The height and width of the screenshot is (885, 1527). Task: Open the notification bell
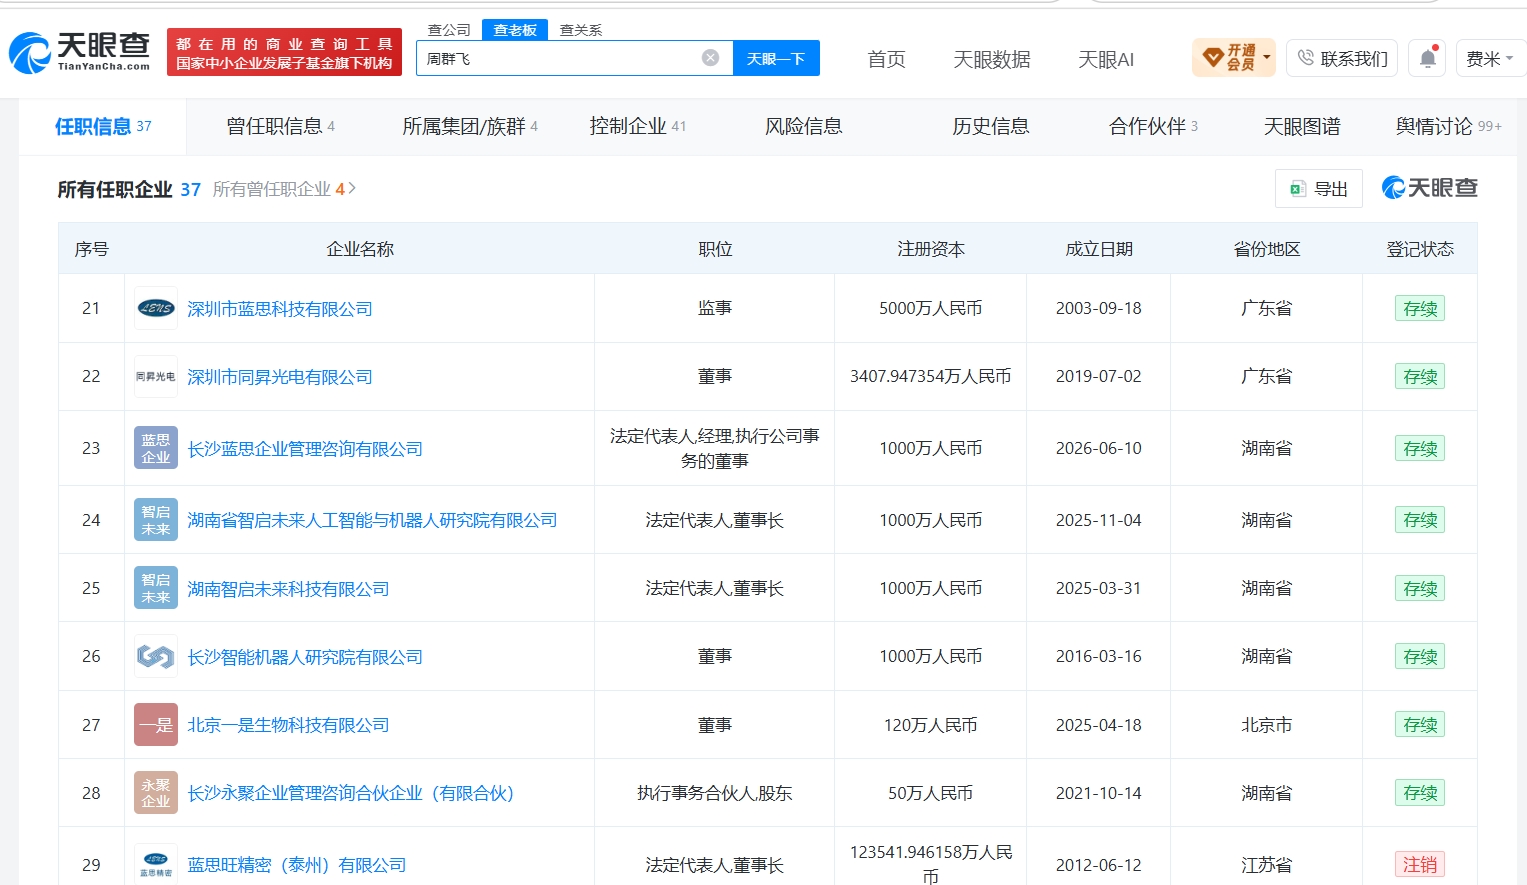(1427, 59)
